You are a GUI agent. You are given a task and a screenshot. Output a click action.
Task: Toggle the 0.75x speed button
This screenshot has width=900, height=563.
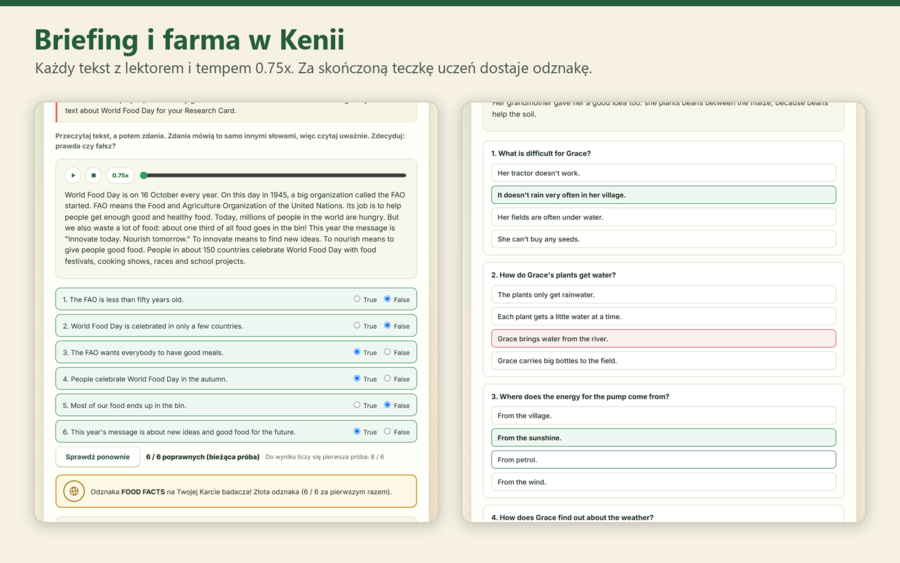point(120,175)
